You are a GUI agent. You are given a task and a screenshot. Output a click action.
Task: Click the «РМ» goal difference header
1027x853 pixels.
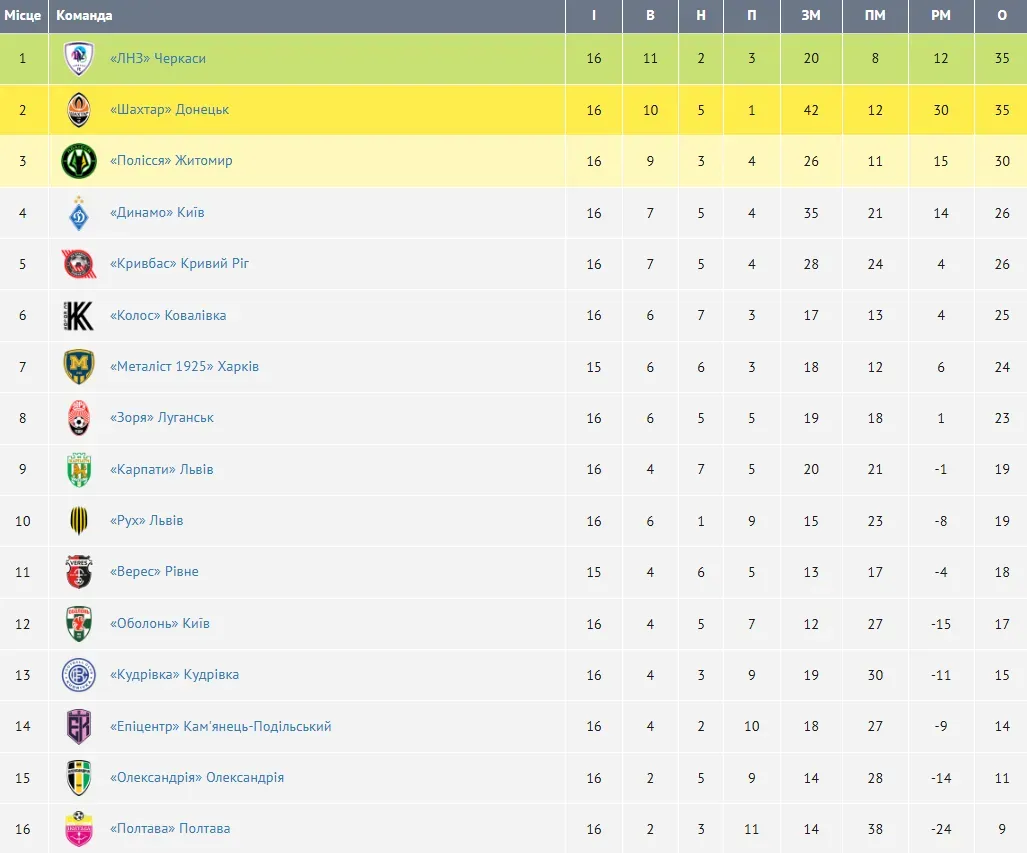pos(940,16)
